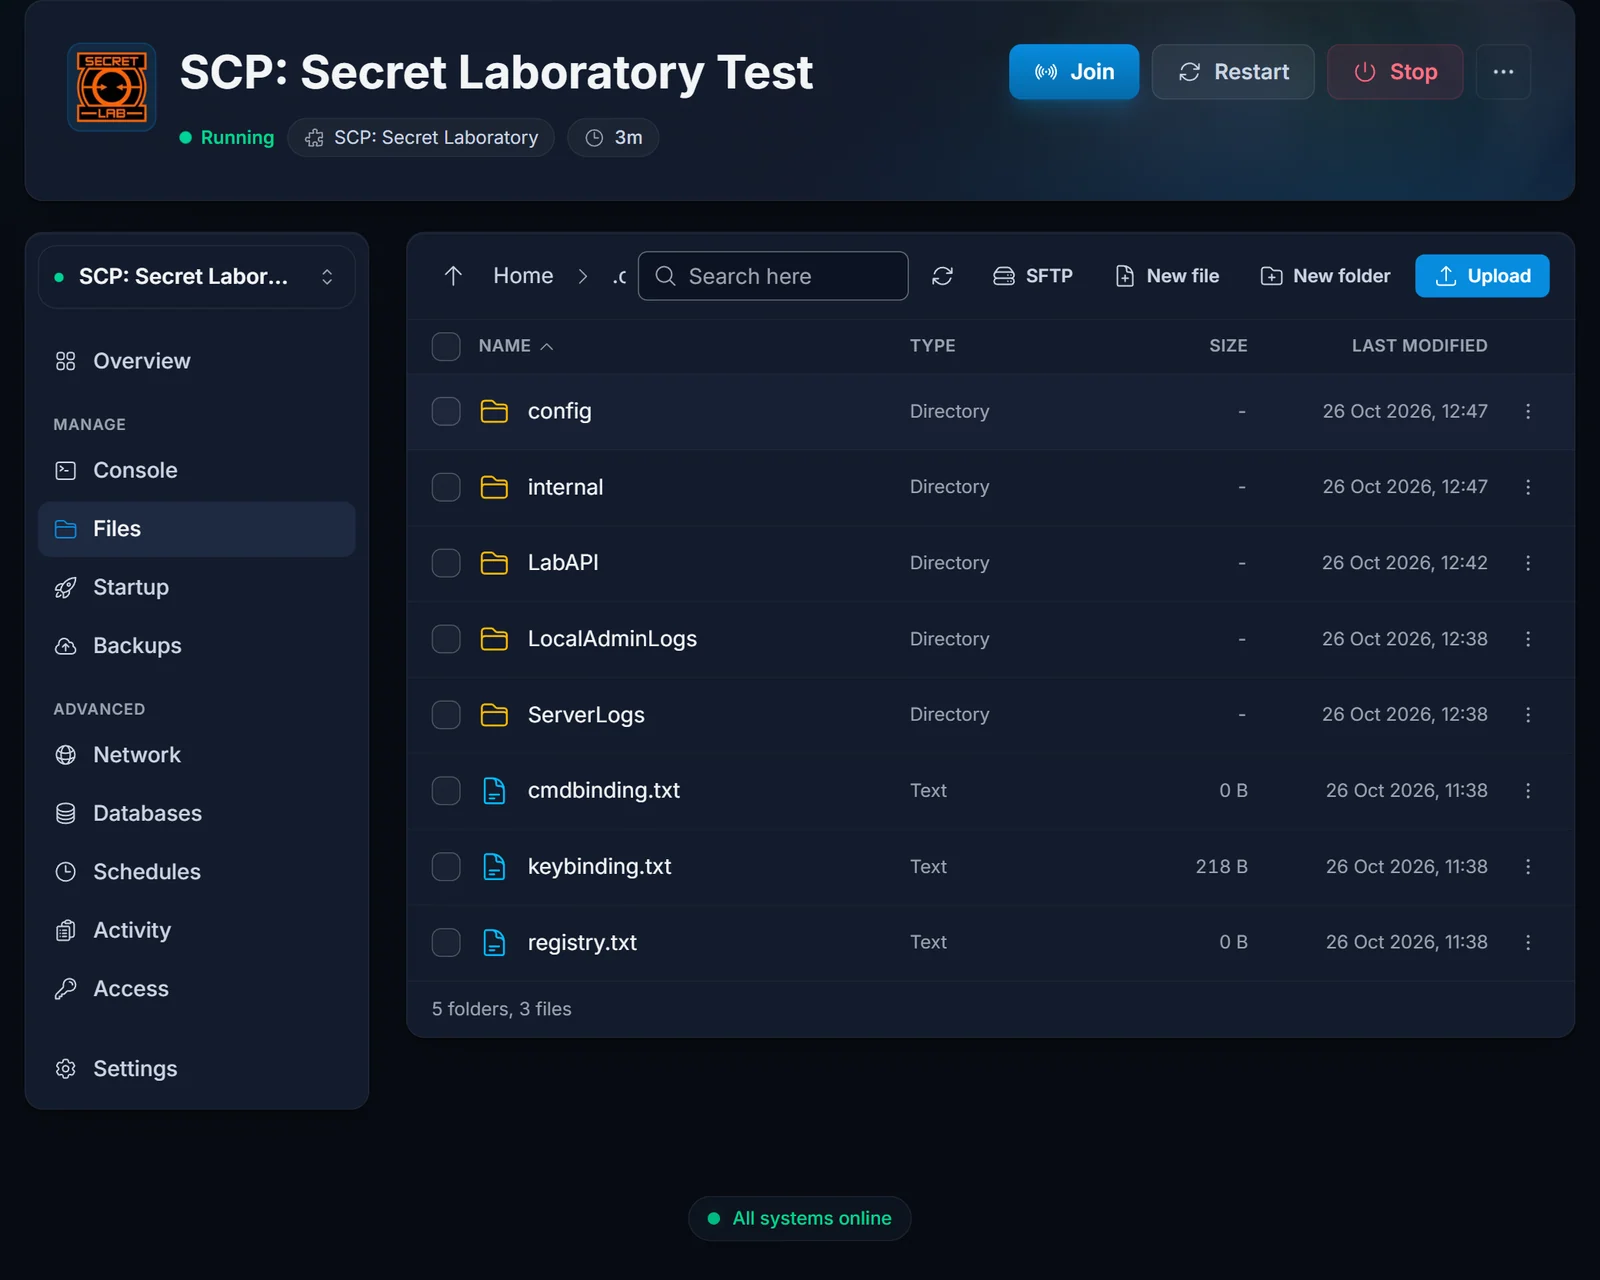This screenshot has width=1600, height=1280.
Task: Open Console in the sidebar
Action: click(x=197, y=470)
